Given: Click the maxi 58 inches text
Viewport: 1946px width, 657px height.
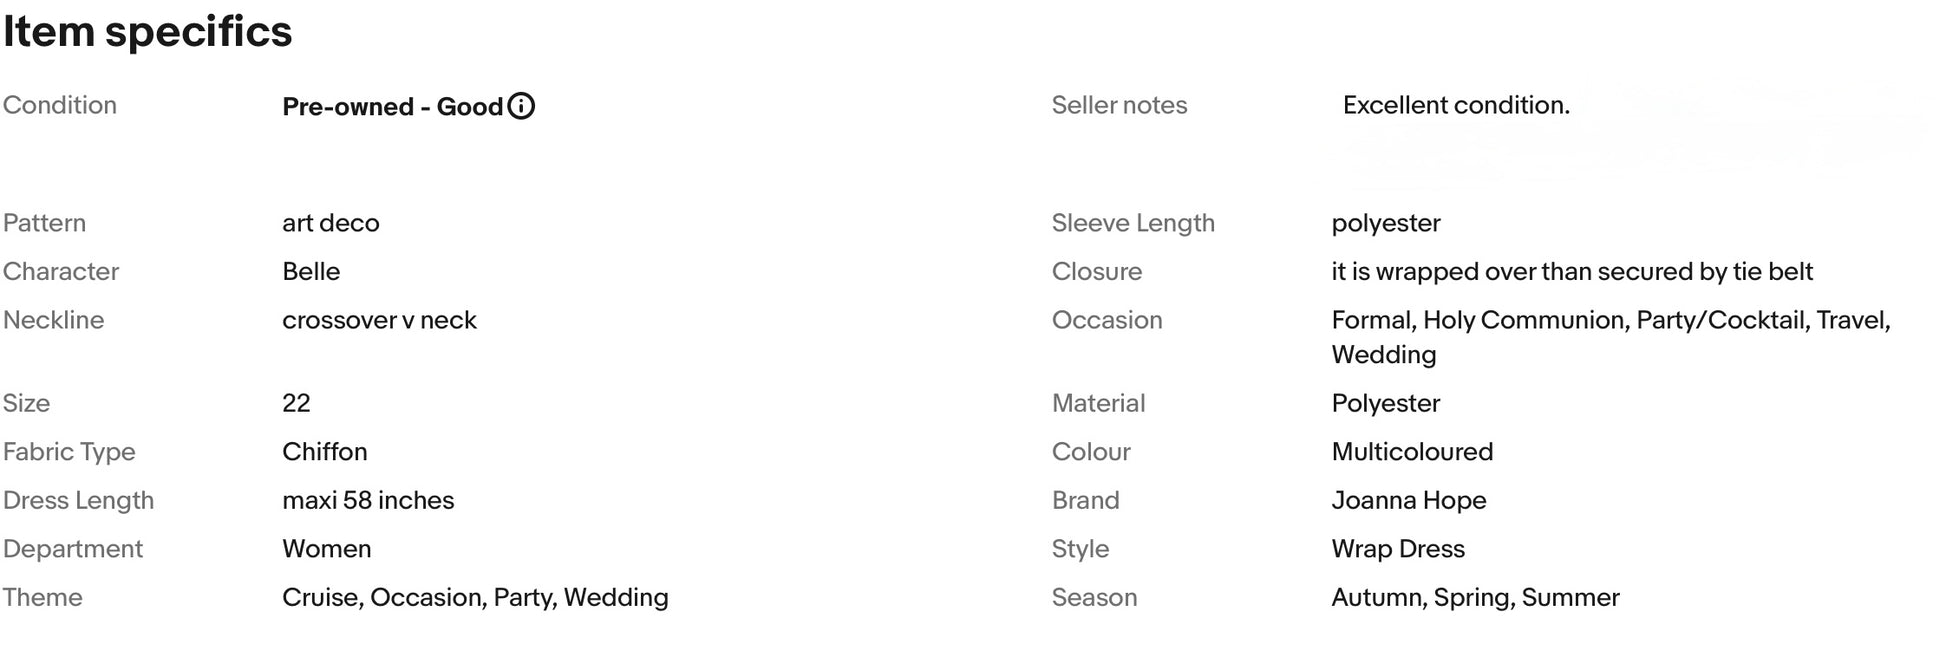Looking at the screenshot, I should pos(368,500).
